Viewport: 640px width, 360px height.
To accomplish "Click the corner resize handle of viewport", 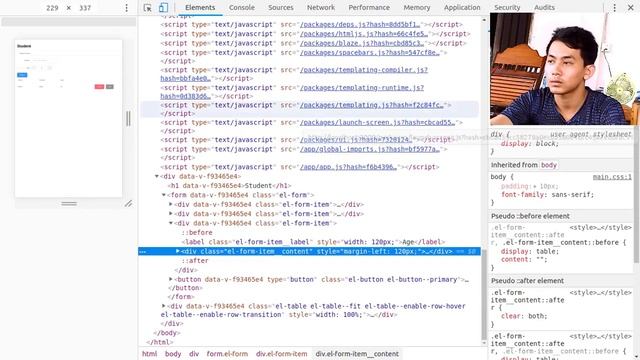I will click(x=128, y=203).
